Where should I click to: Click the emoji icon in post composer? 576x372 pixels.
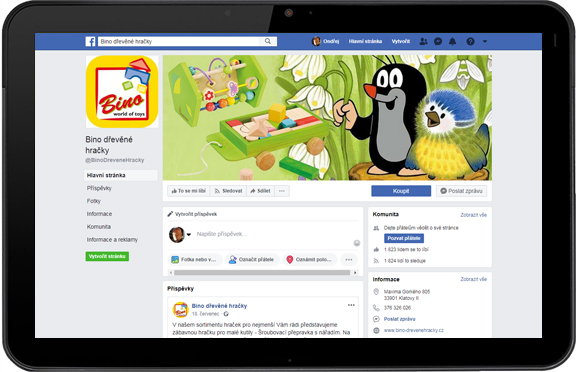356,243
